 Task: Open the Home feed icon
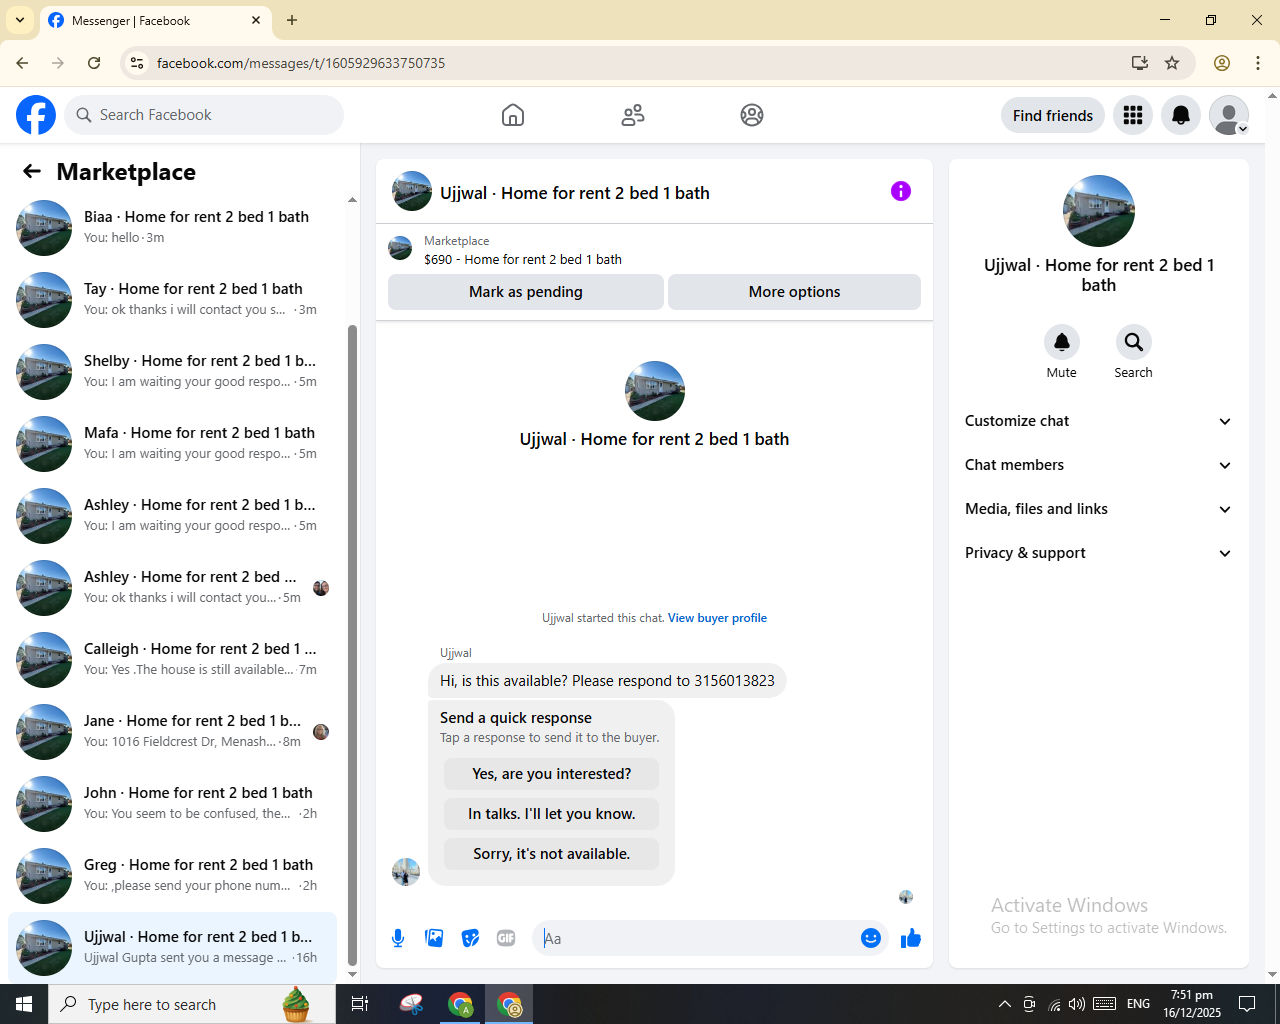tap(513, 115)
